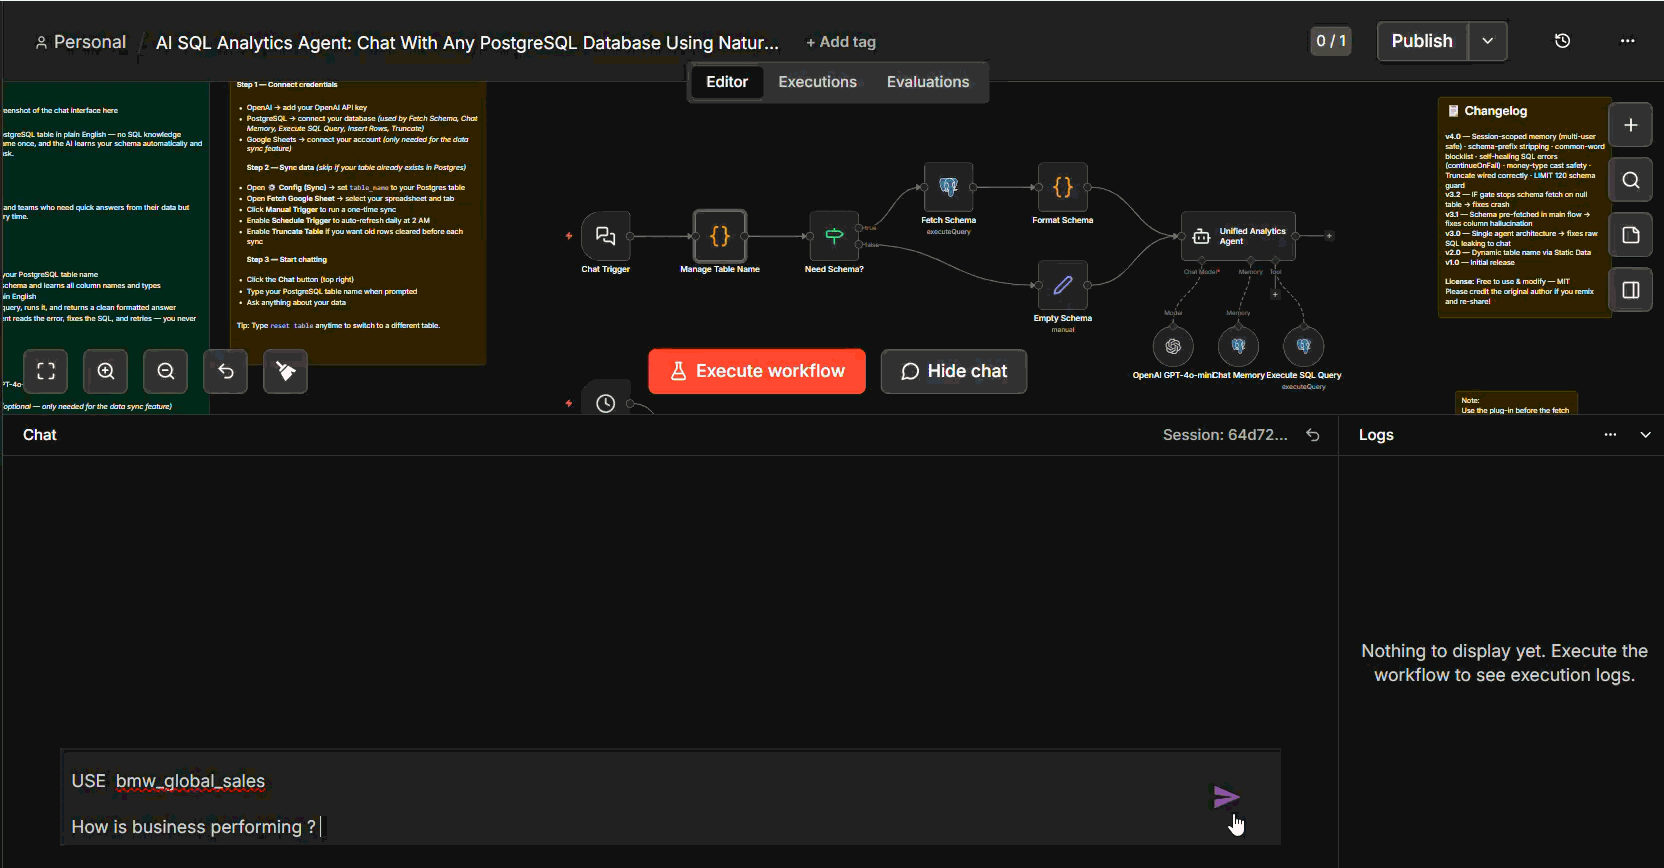Switch to the Executions tab
This screenshot has height=868, width=1664.
point(817,82)
